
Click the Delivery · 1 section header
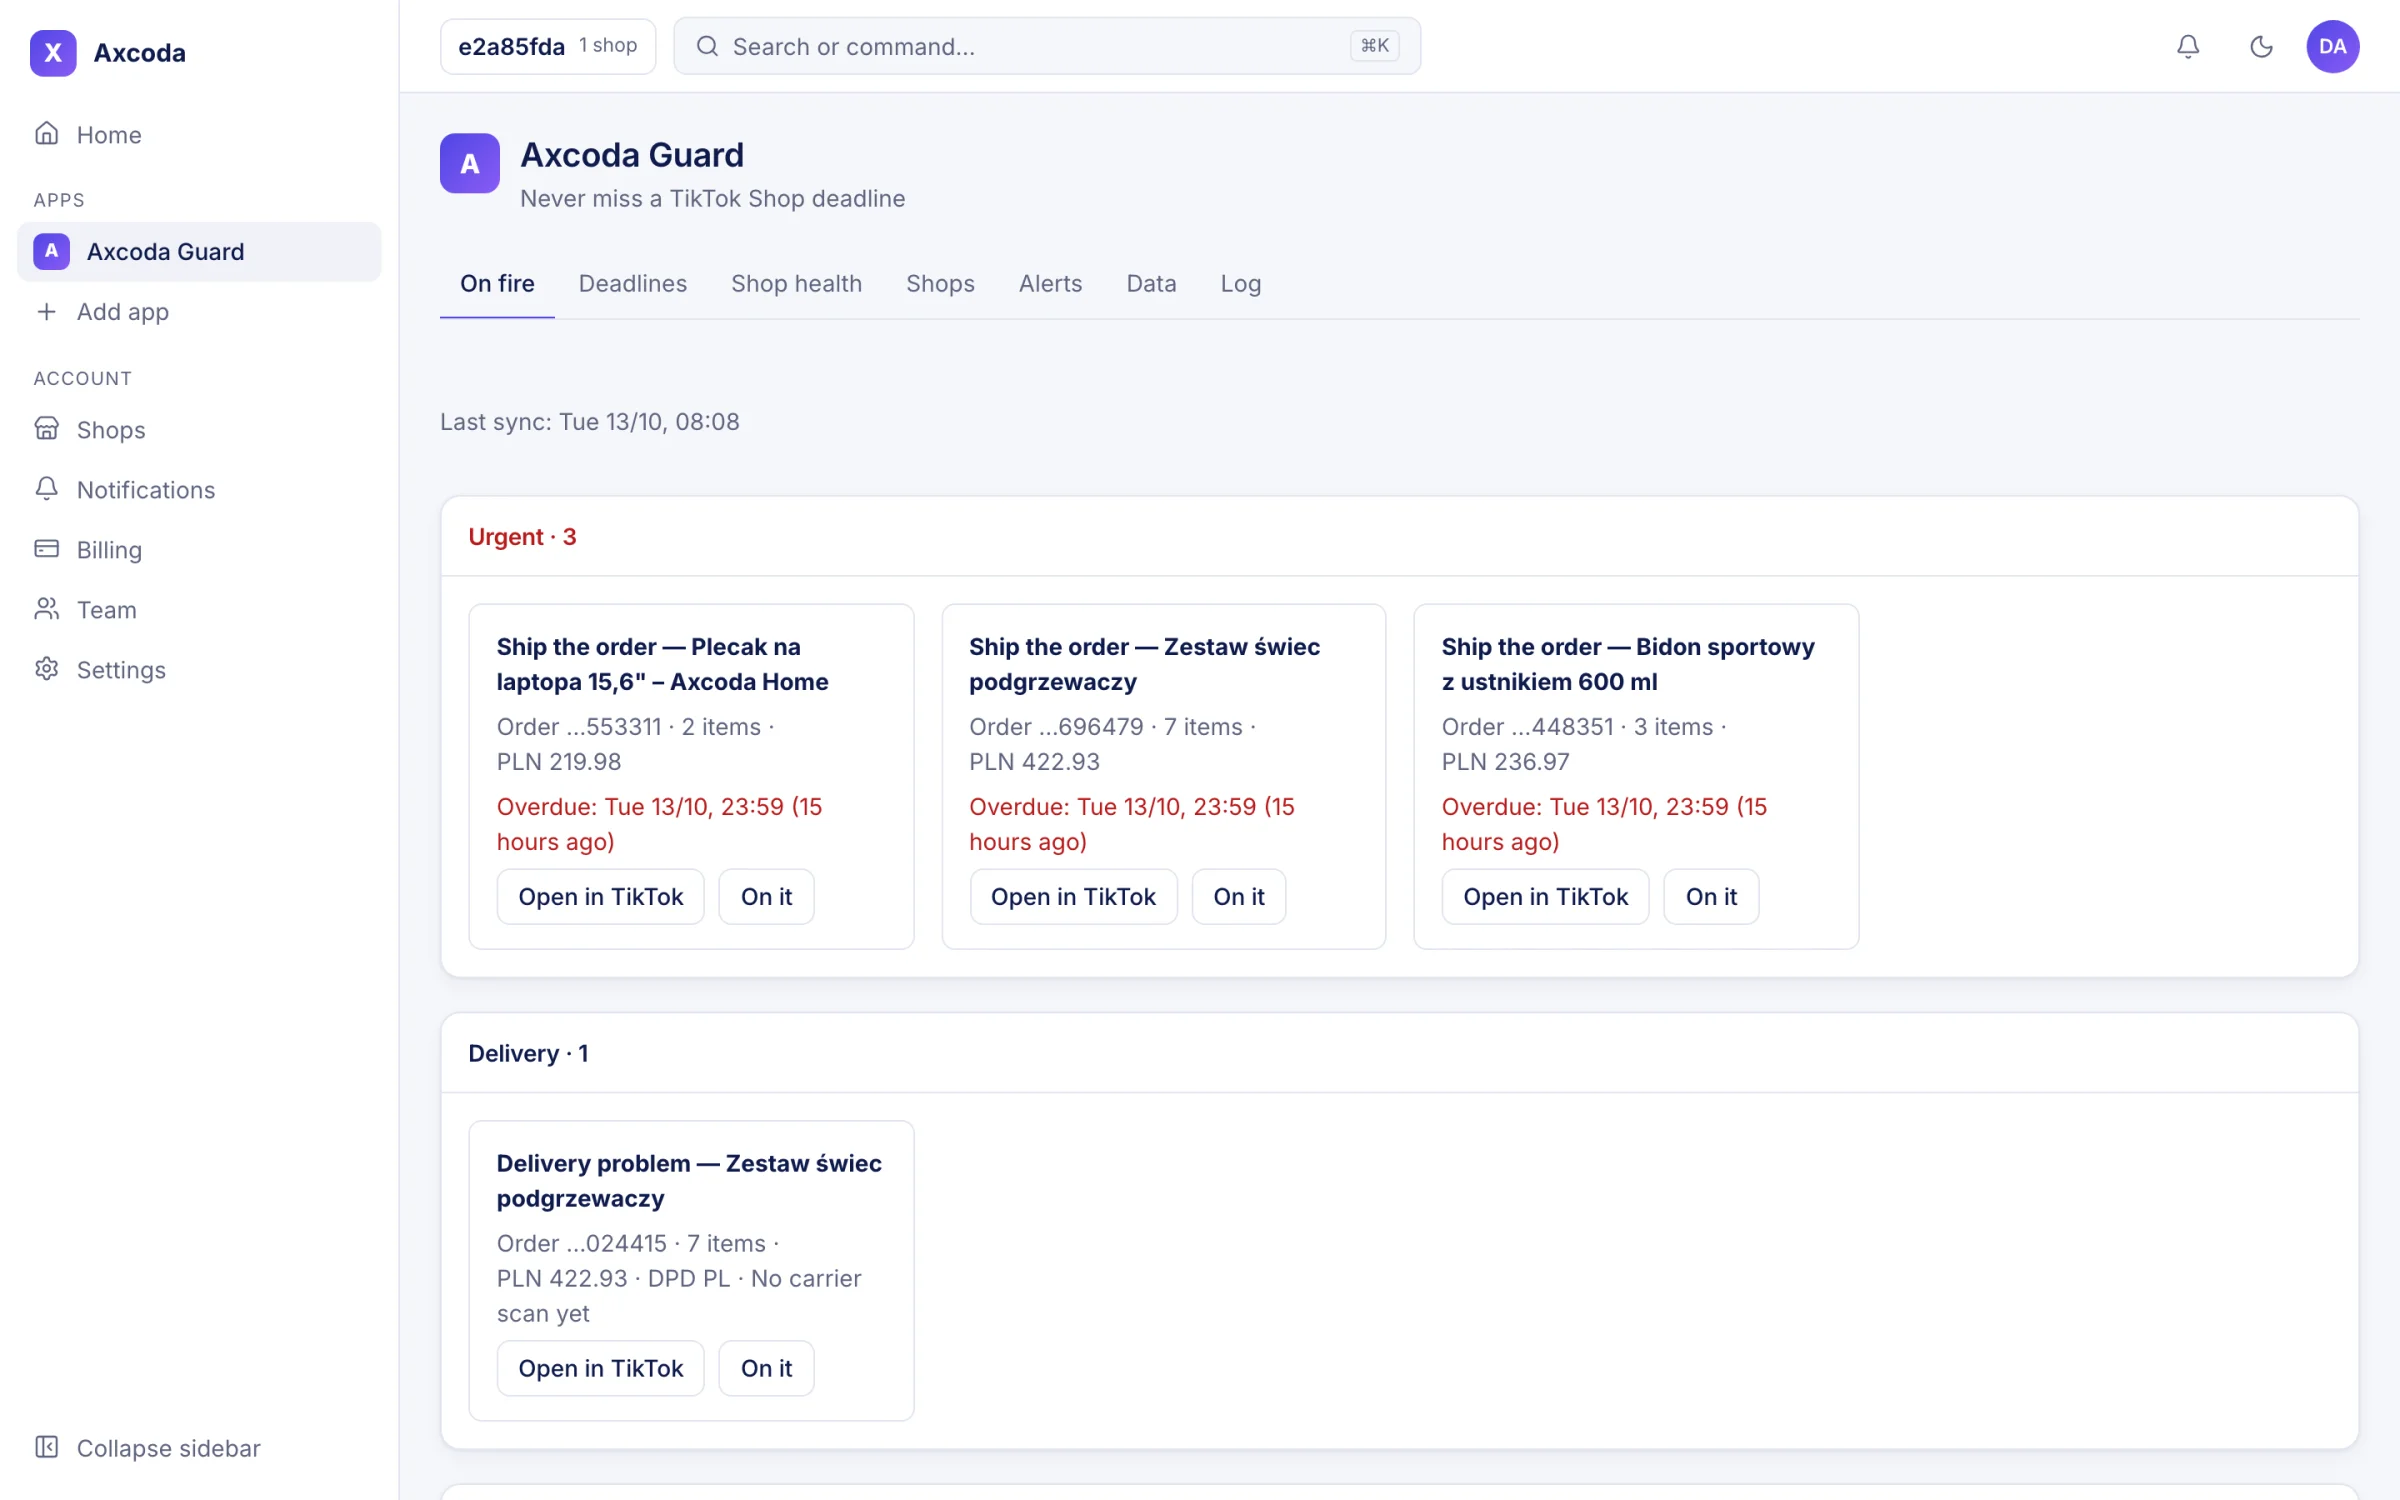pos(528,1053)
